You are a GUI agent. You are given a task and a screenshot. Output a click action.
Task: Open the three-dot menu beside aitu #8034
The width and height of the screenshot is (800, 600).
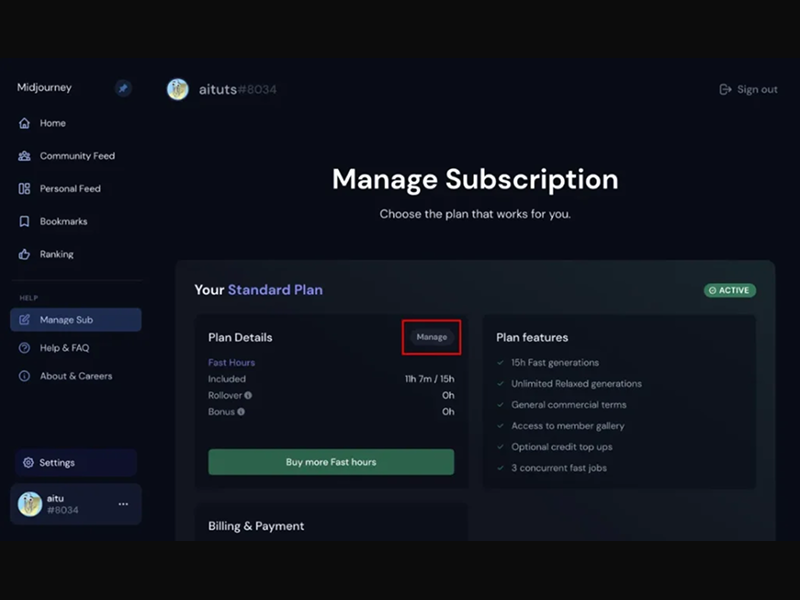pos(123,504)
